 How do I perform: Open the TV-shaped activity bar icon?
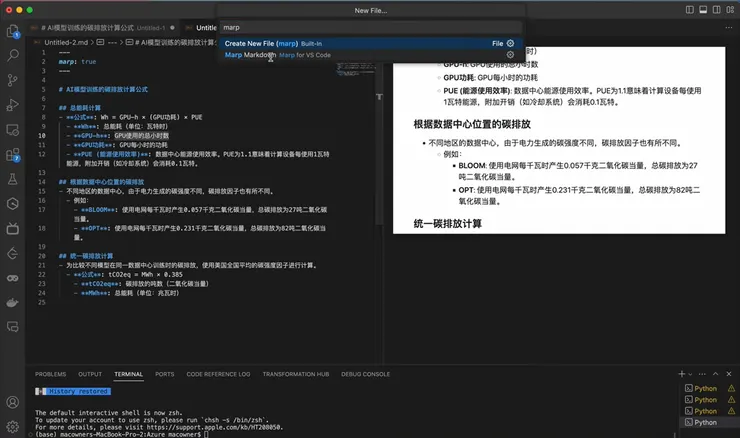point(13,228)
